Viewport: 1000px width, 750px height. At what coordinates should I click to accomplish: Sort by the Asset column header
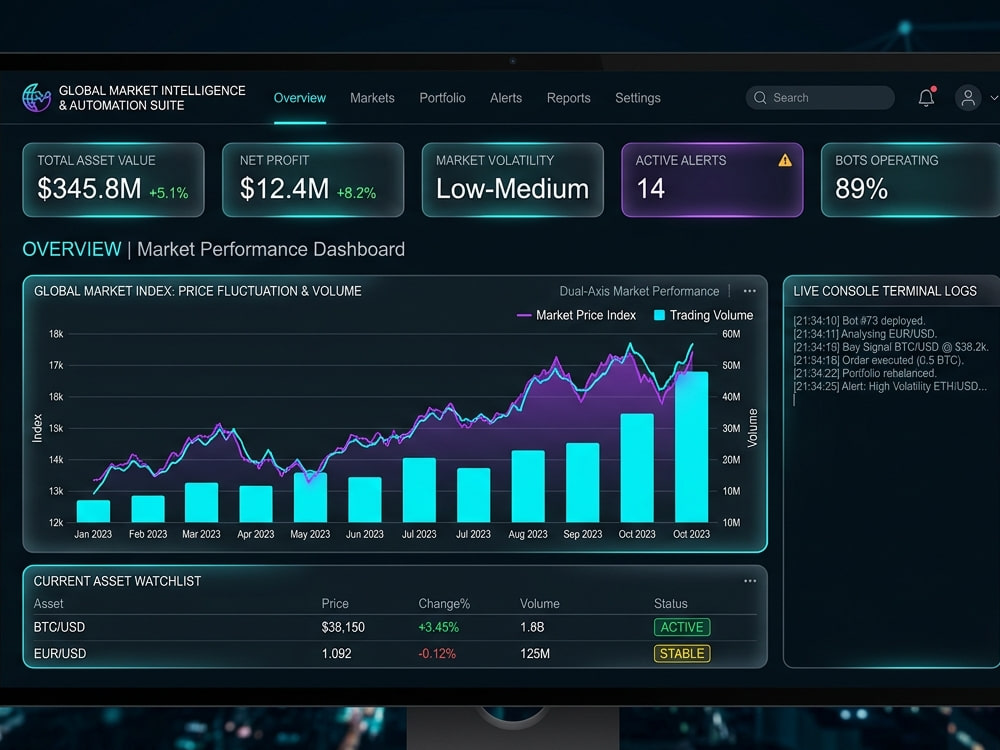(x=48, y=603)
